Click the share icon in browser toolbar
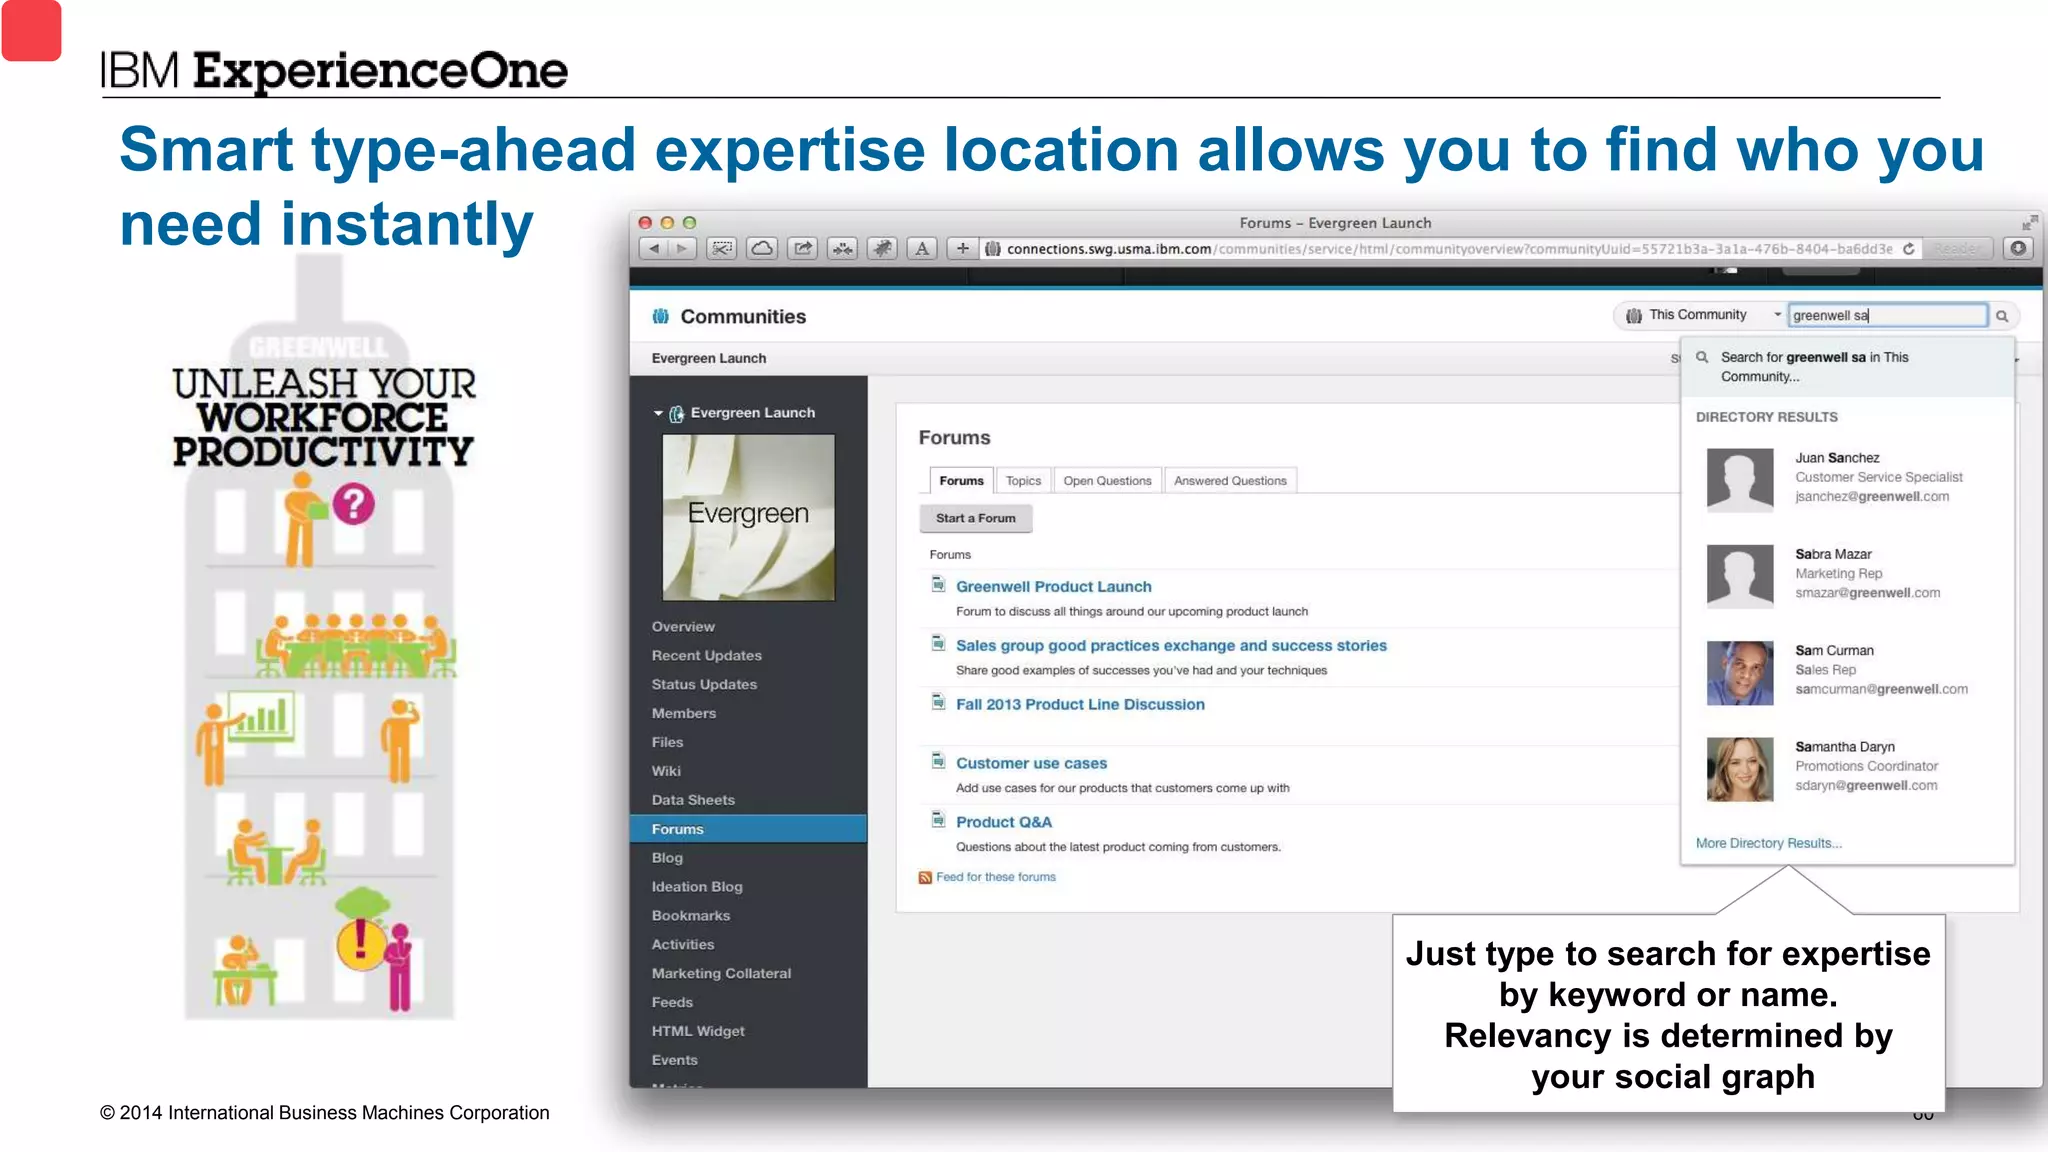The image size is (2048, 1152). click(x=803, y=249)
